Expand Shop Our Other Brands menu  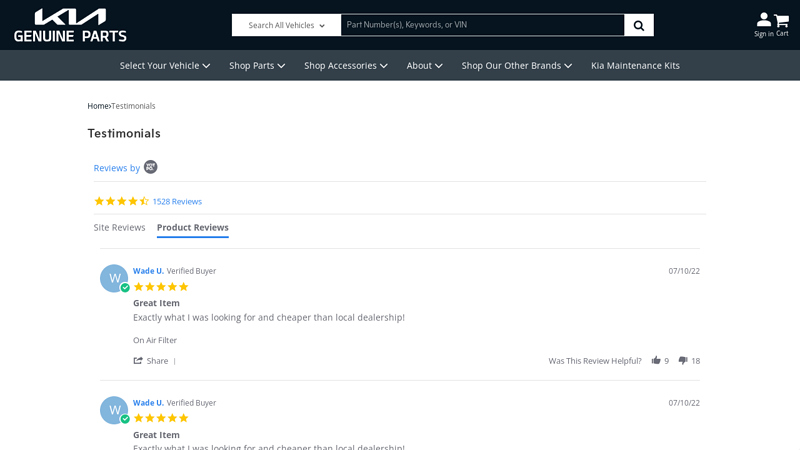click(517, 65)
